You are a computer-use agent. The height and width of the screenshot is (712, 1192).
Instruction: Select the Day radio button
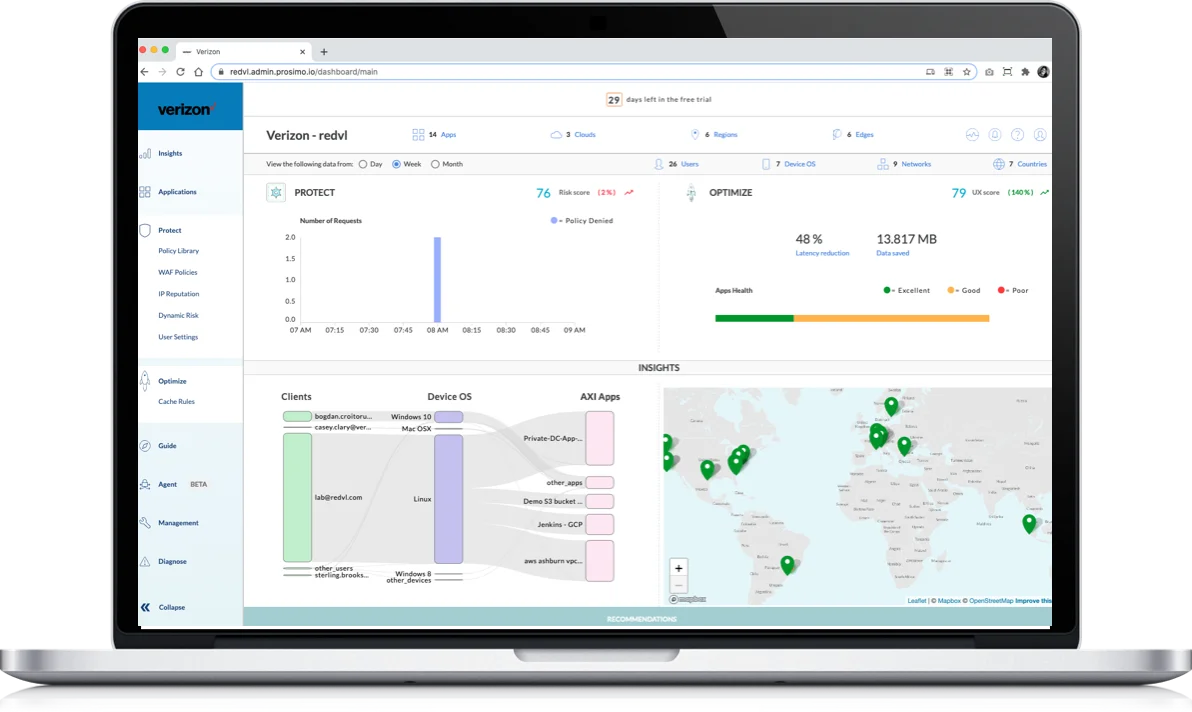pyautogui.click(x=364, y=164)
